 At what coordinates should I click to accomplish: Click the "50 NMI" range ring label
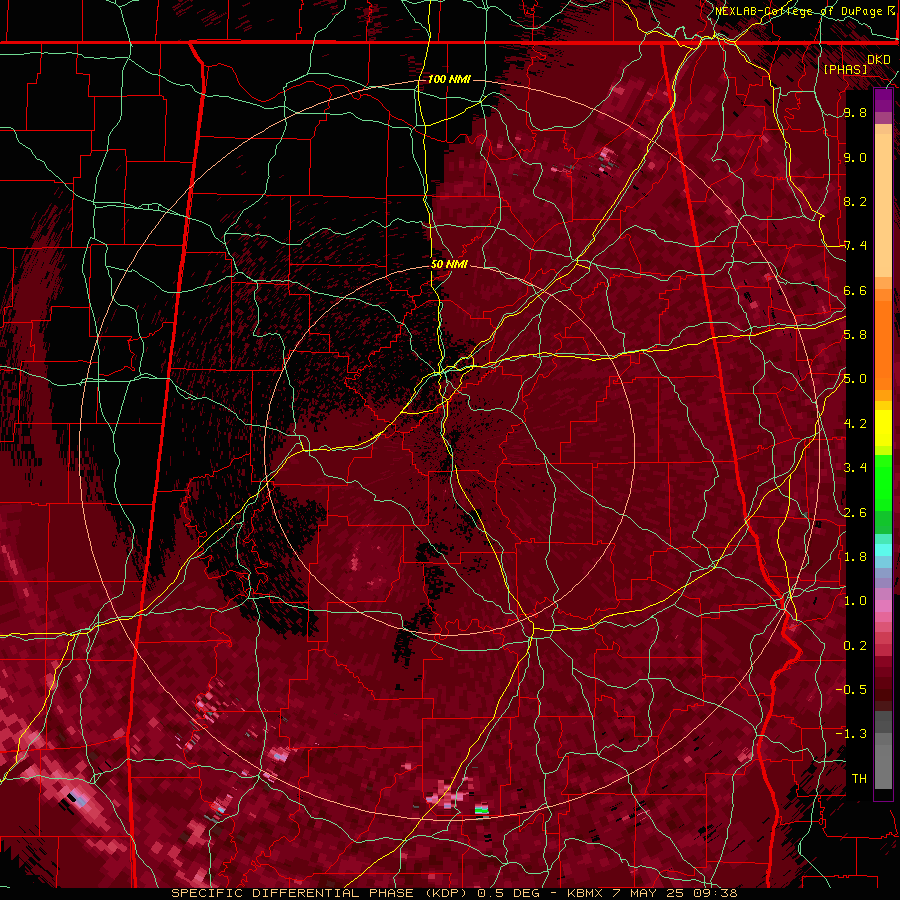(449, 265)
